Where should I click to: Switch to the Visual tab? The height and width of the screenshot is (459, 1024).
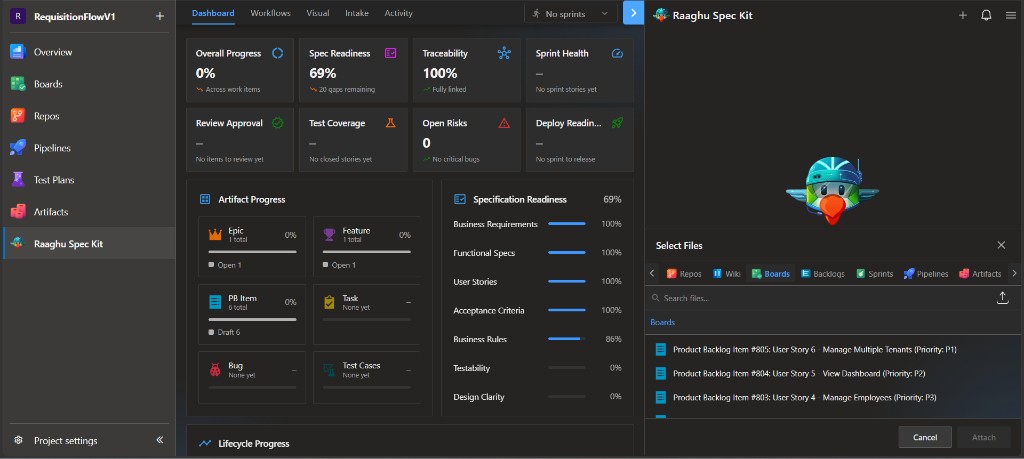pyautogui.click(x=317, y=13)
